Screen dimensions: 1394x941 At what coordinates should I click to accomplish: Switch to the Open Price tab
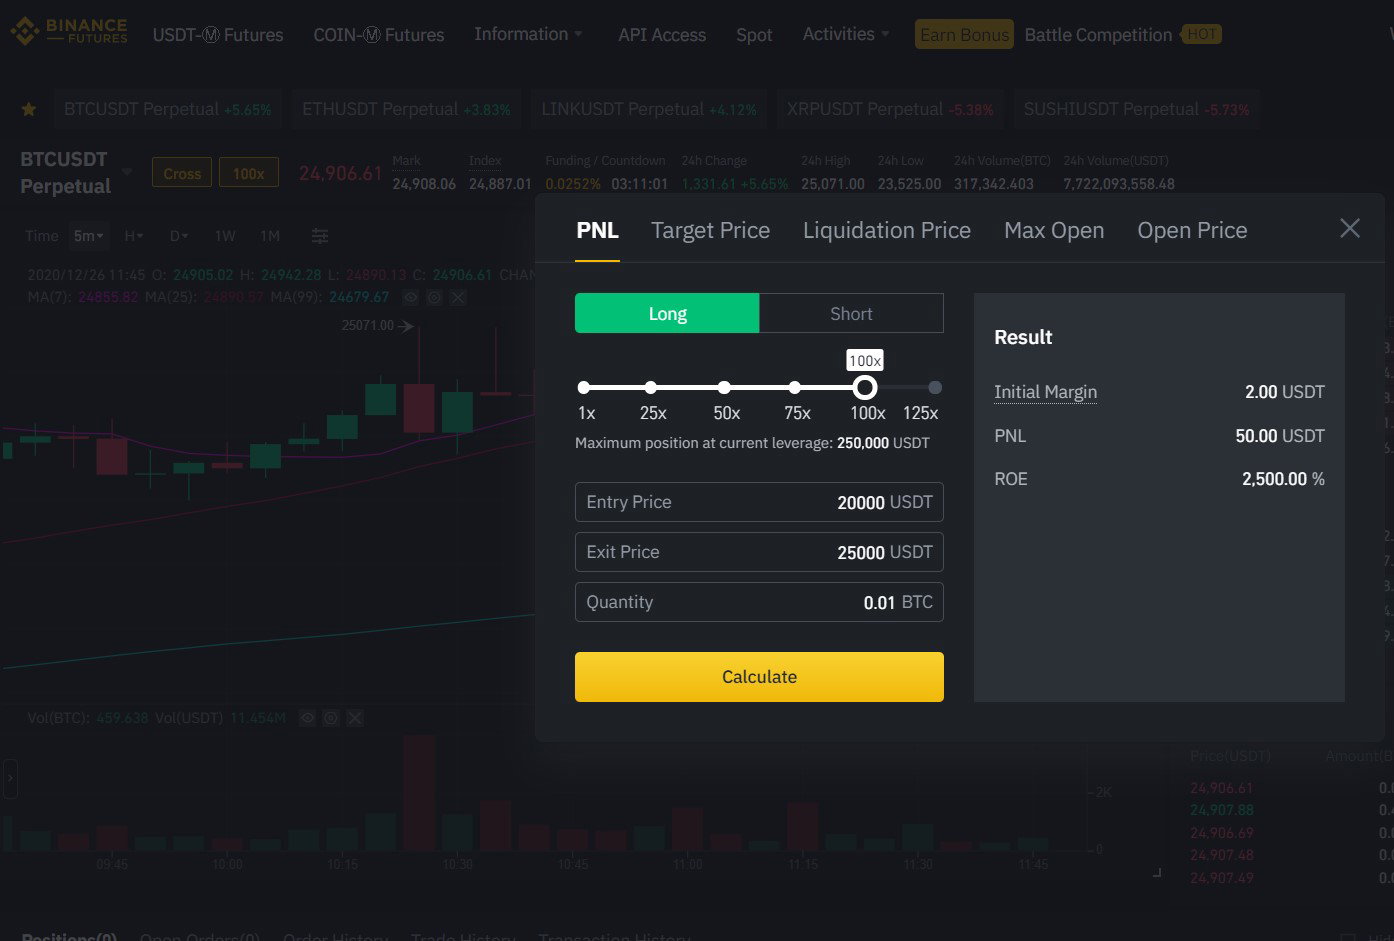pyautogui.click(x=1192, y=230)
